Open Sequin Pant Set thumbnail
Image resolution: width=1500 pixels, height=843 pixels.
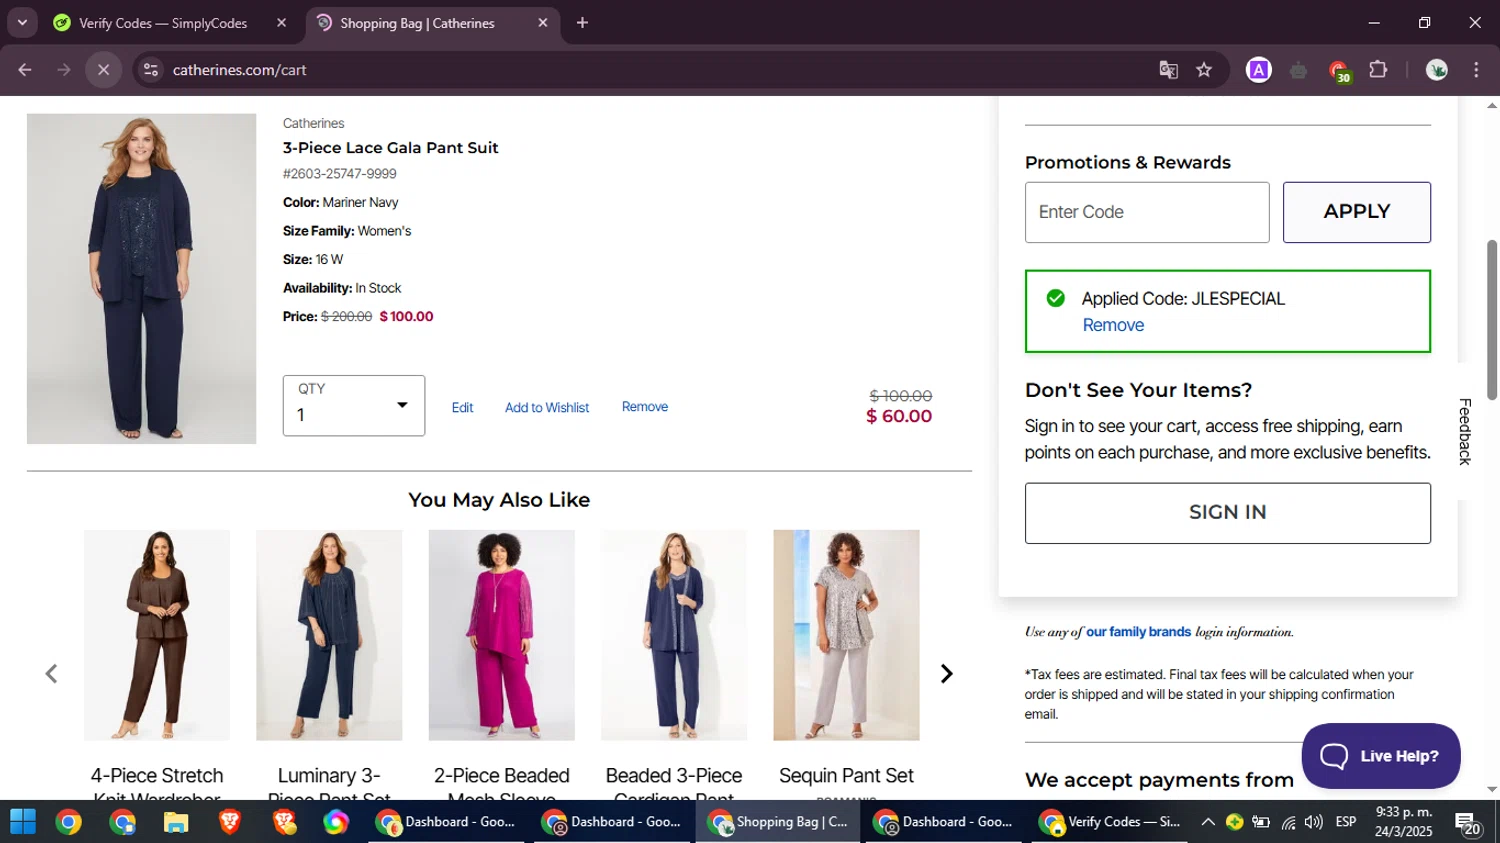point(846,635)
